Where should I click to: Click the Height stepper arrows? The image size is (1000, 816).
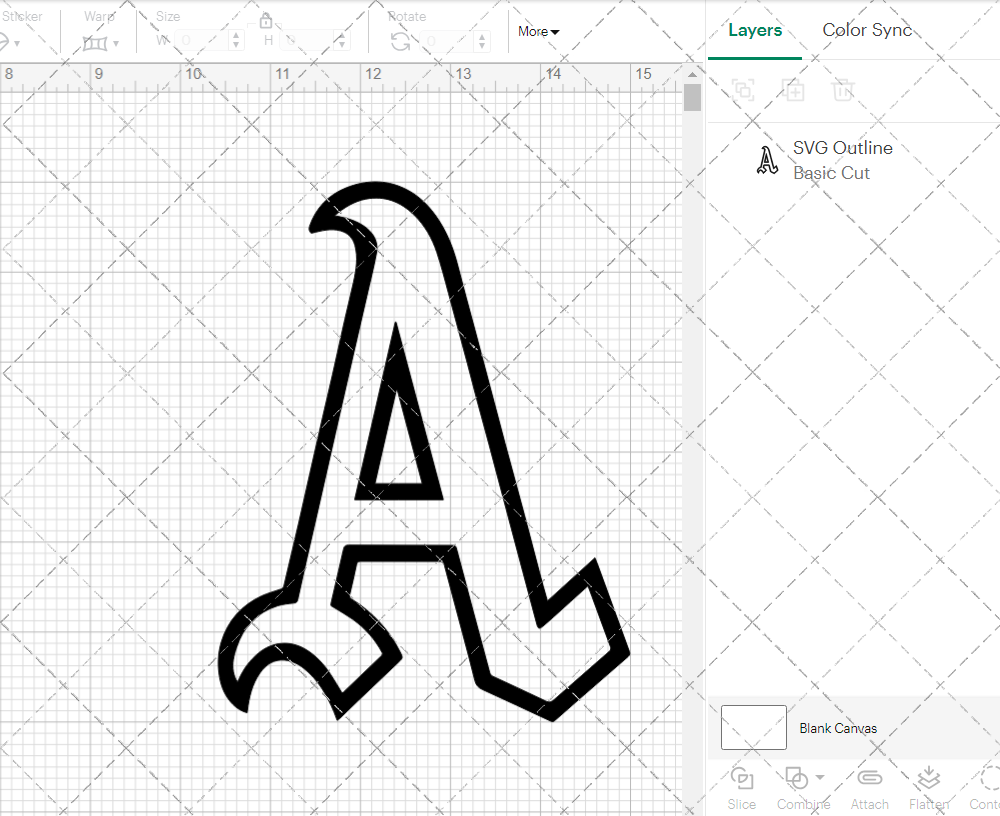point(342,41)
